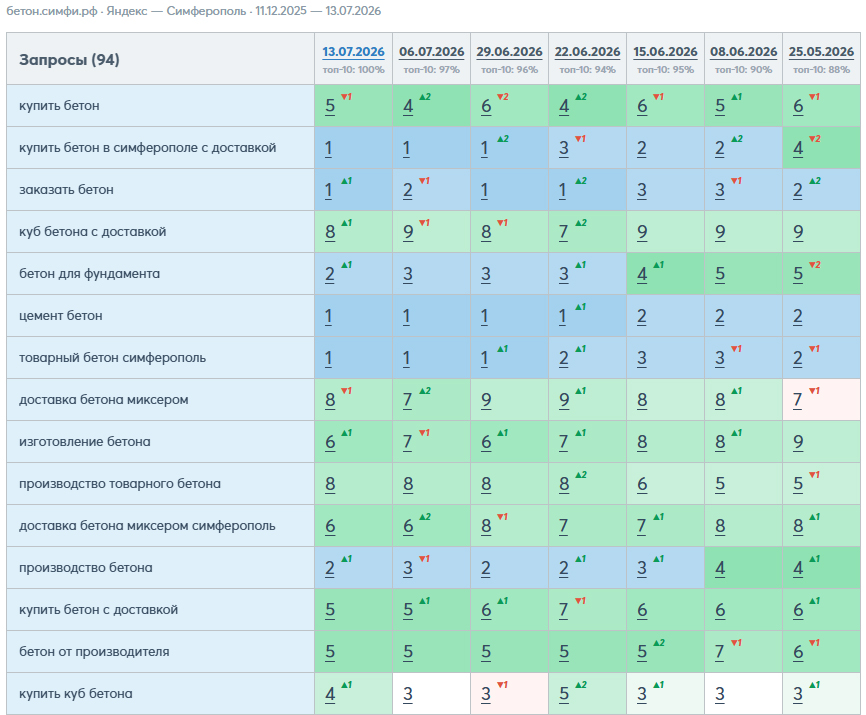Open the 06.07.2026 date column header
Image resolution: width=866 pixels, height=715 pixels.
[x=431, y=52]
